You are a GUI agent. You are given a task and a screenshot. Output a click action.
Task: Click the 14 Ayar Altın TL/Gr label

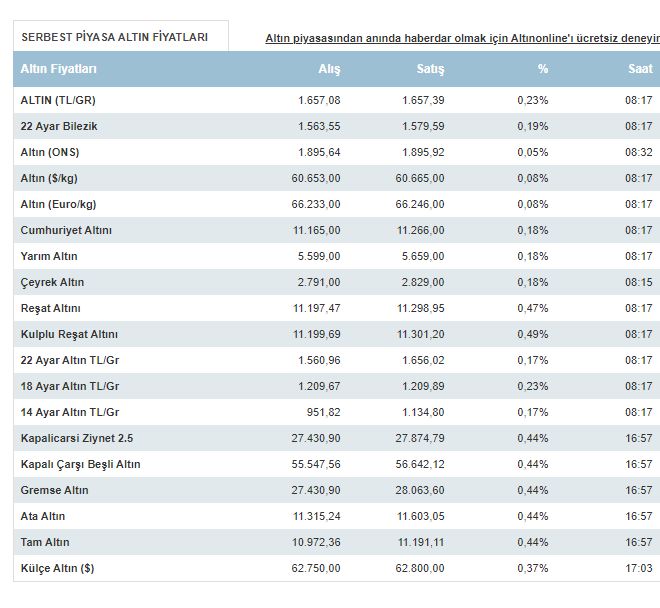(x=70, y=412)
